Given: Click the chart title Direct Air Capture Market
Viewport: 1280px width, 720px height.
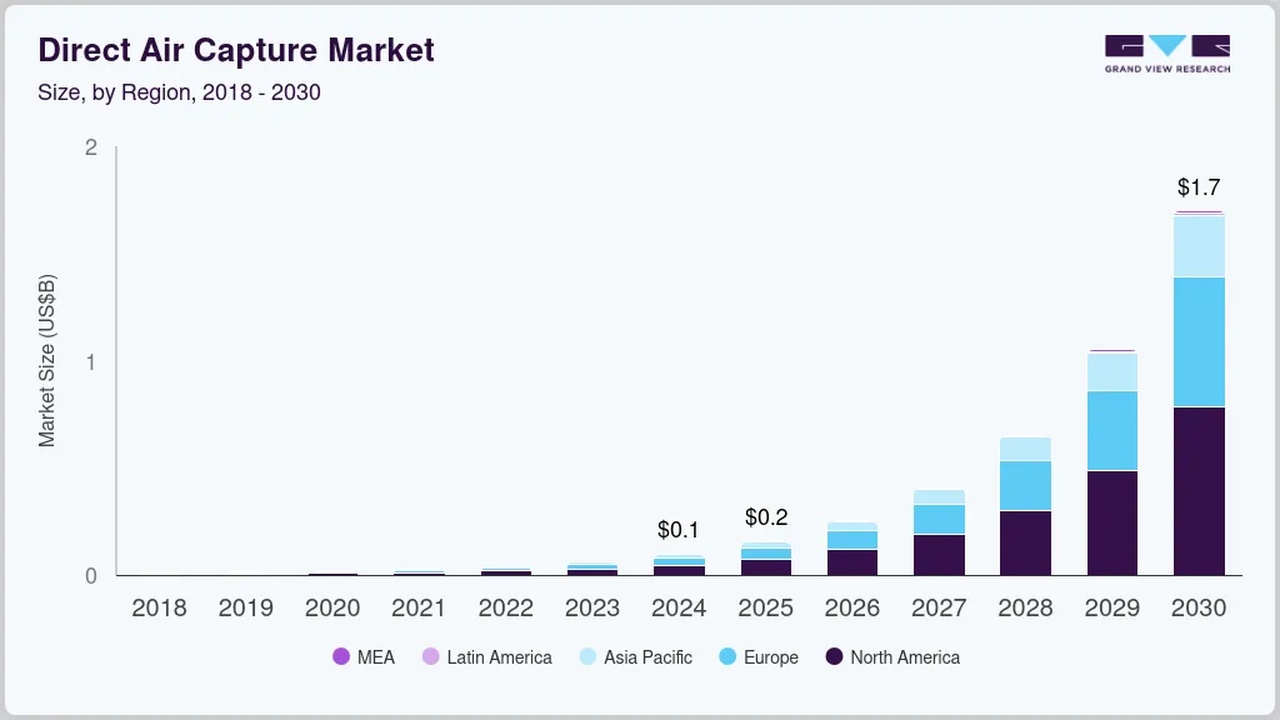Looking at the screenshot, I should pos(236,50).
